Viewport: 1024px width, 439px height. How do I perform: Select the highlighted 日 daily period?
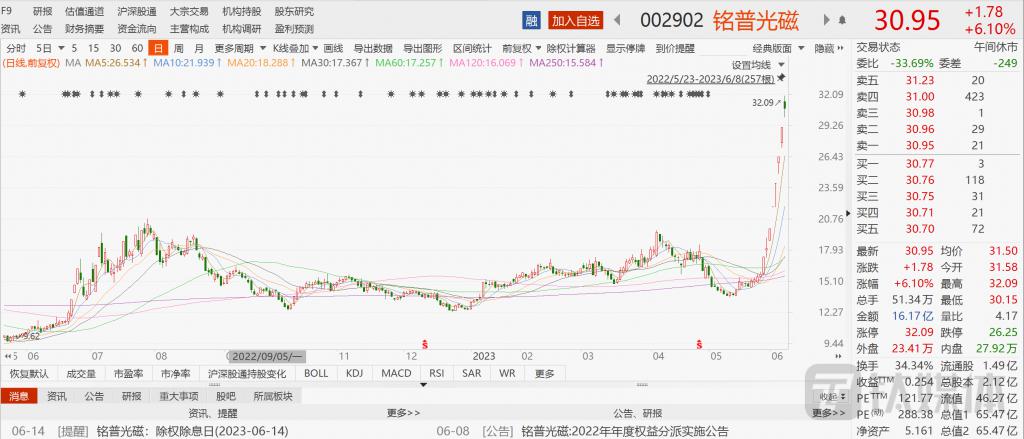pyautogui.click(x=158, y=48)
